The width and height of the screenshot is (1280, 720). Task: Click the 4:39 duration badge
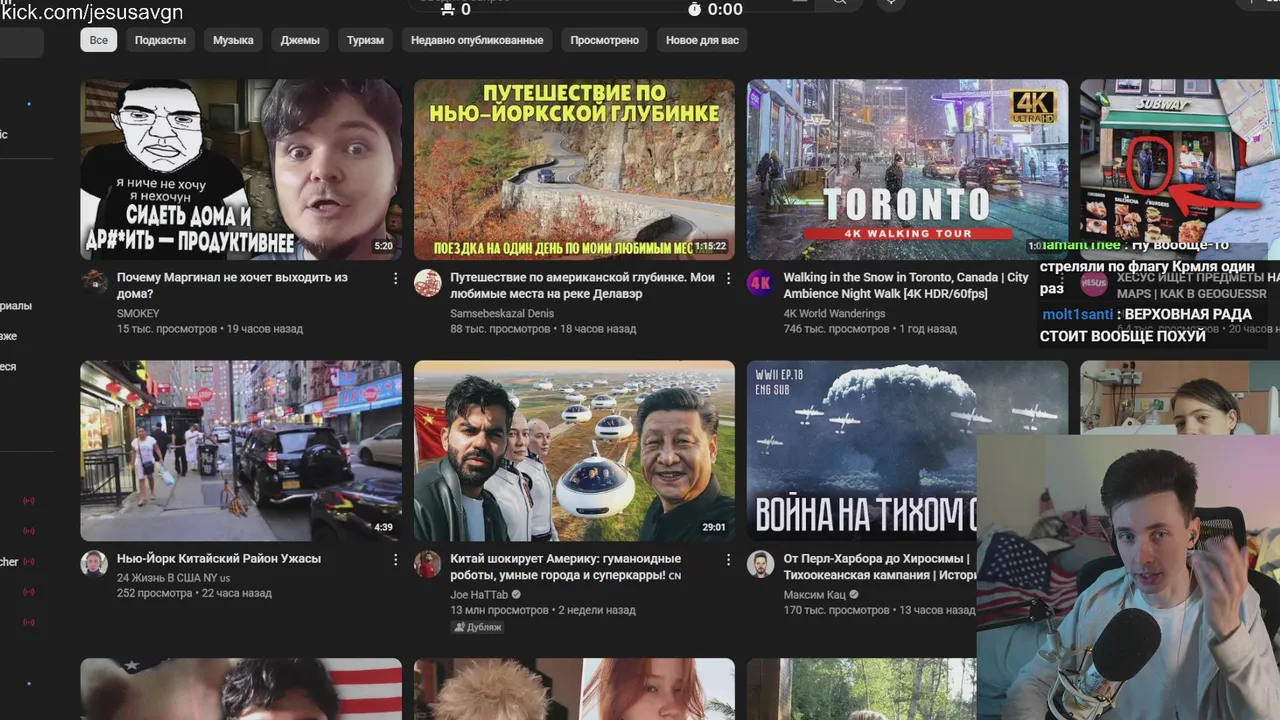coord(383,527)
